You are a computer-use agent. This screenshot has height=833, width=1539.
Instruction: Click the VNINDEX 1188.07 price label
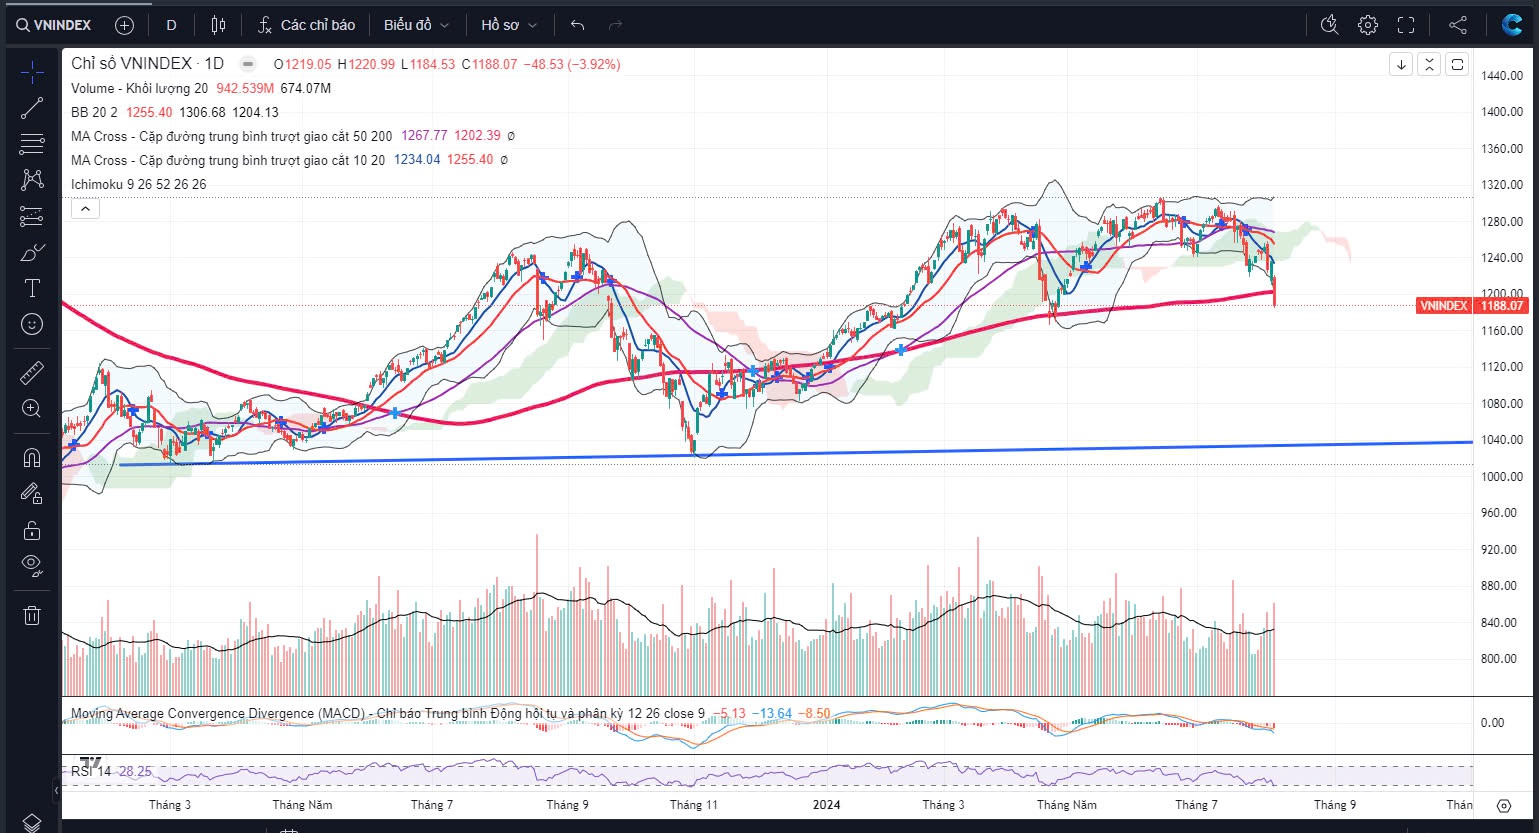coord(1473,306)
